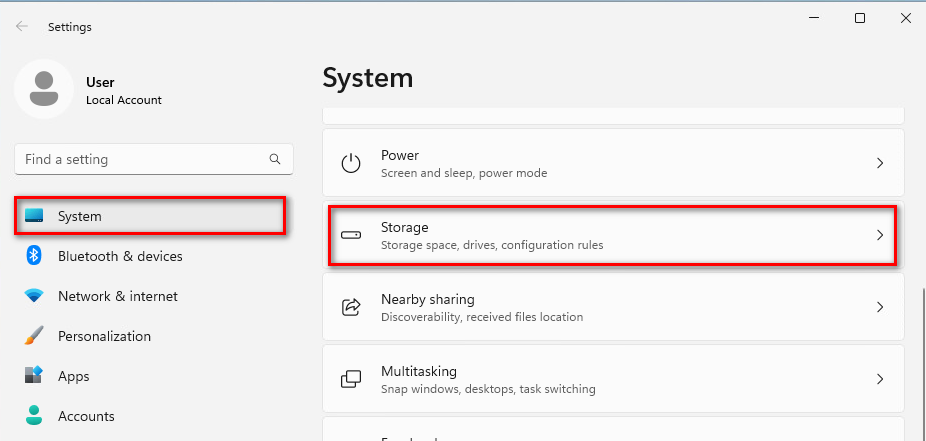Click the Accounts person icon
This screenshot has width=926, height=441.
[34, 416]
